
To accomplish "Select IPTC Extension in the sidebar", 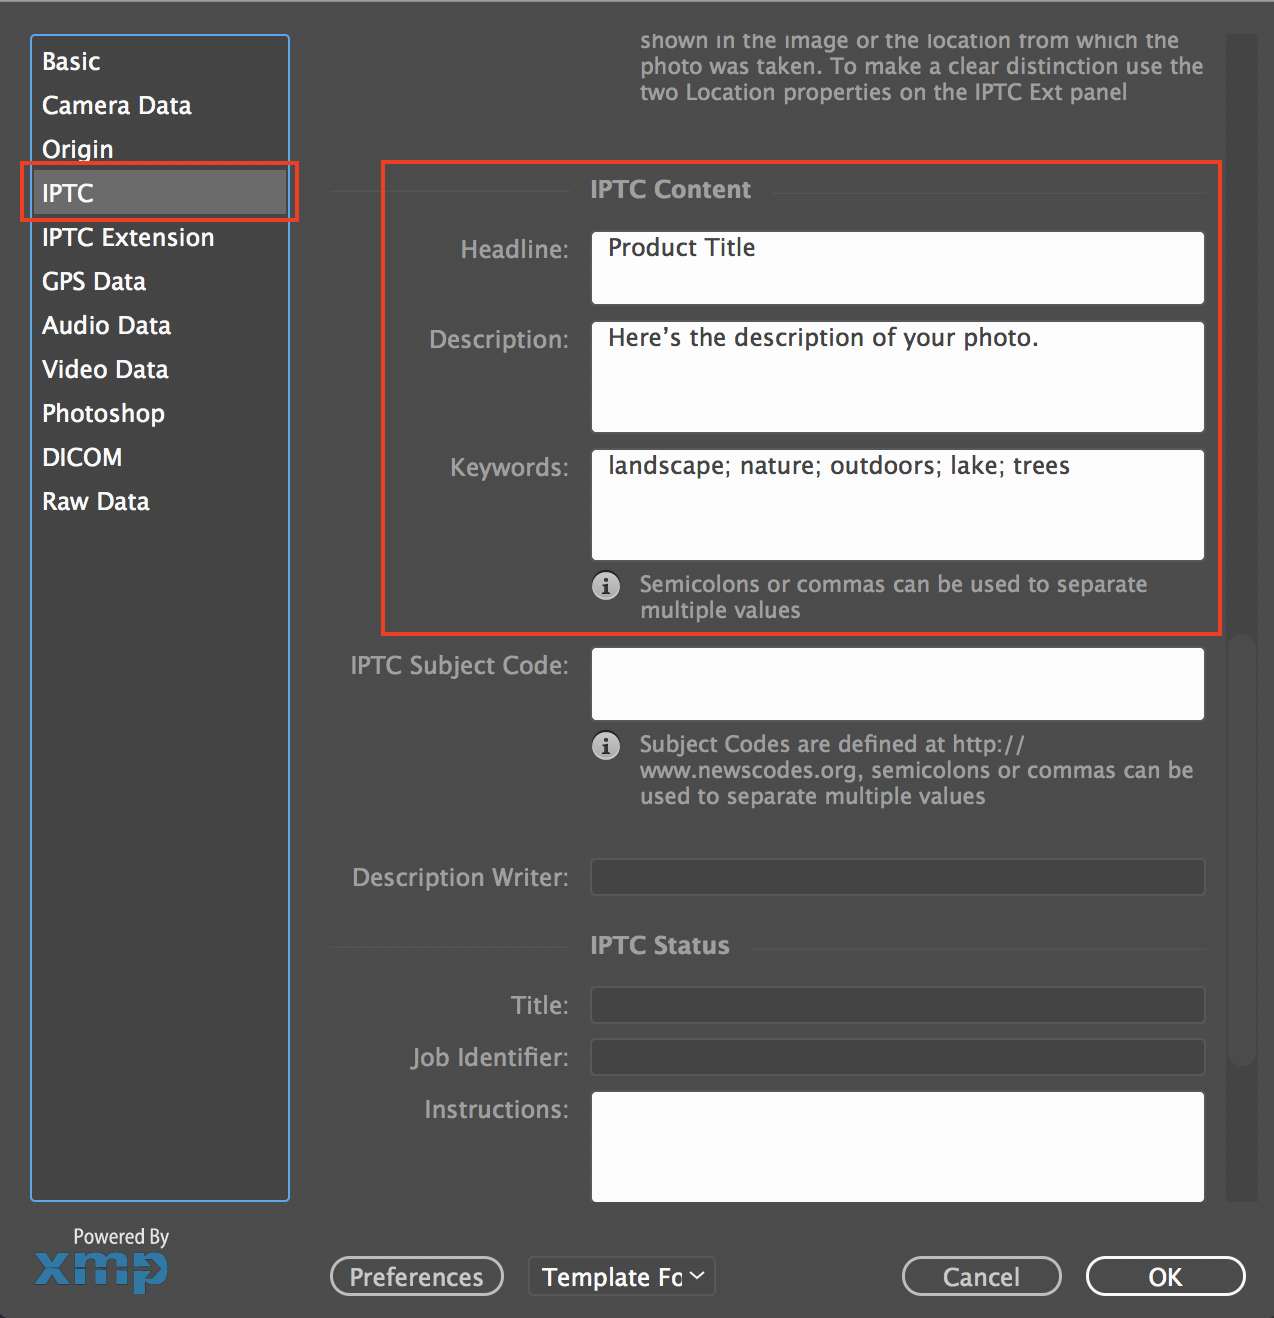I will (x=128, y=237).
